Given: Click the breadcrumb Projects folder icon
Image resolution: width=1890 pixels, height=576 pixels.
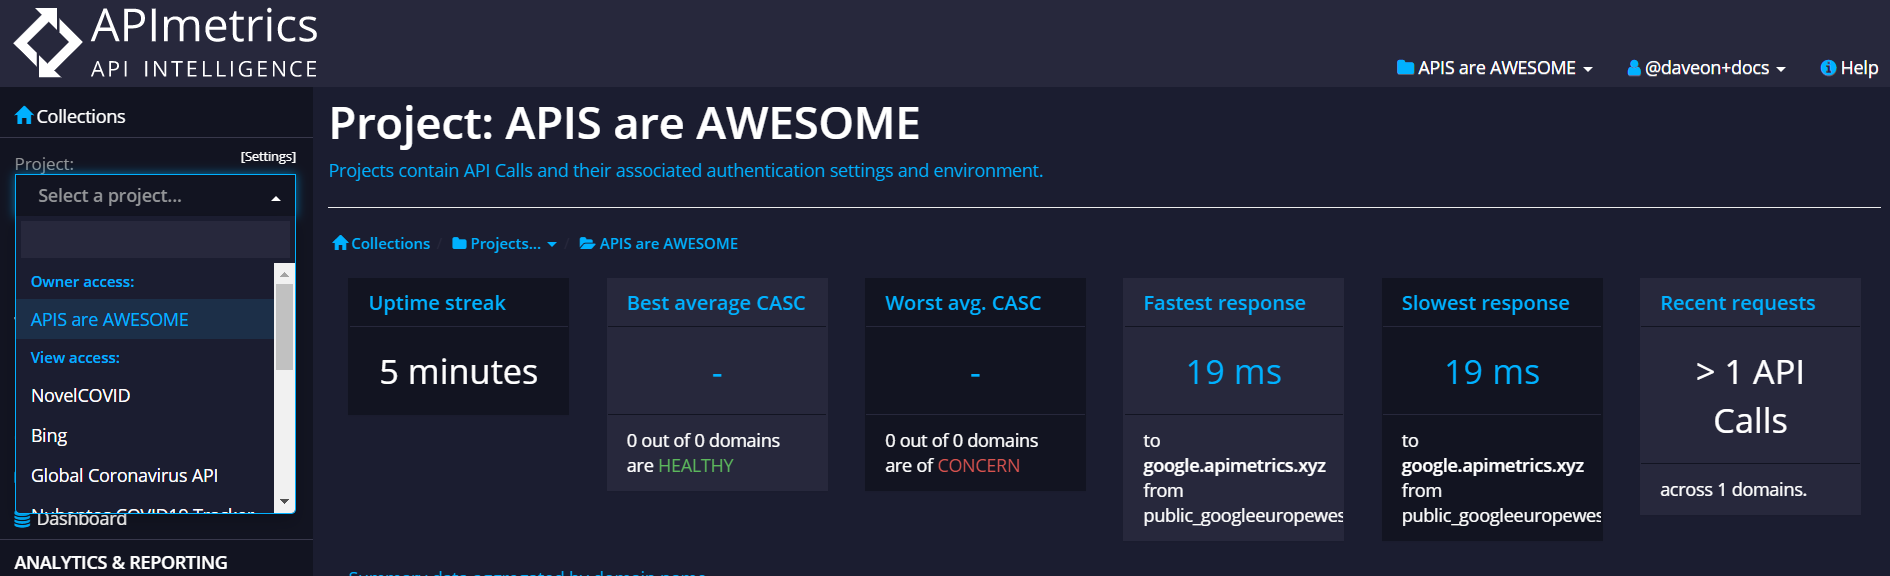Looking at the screenshot, I should pos(459,243).
